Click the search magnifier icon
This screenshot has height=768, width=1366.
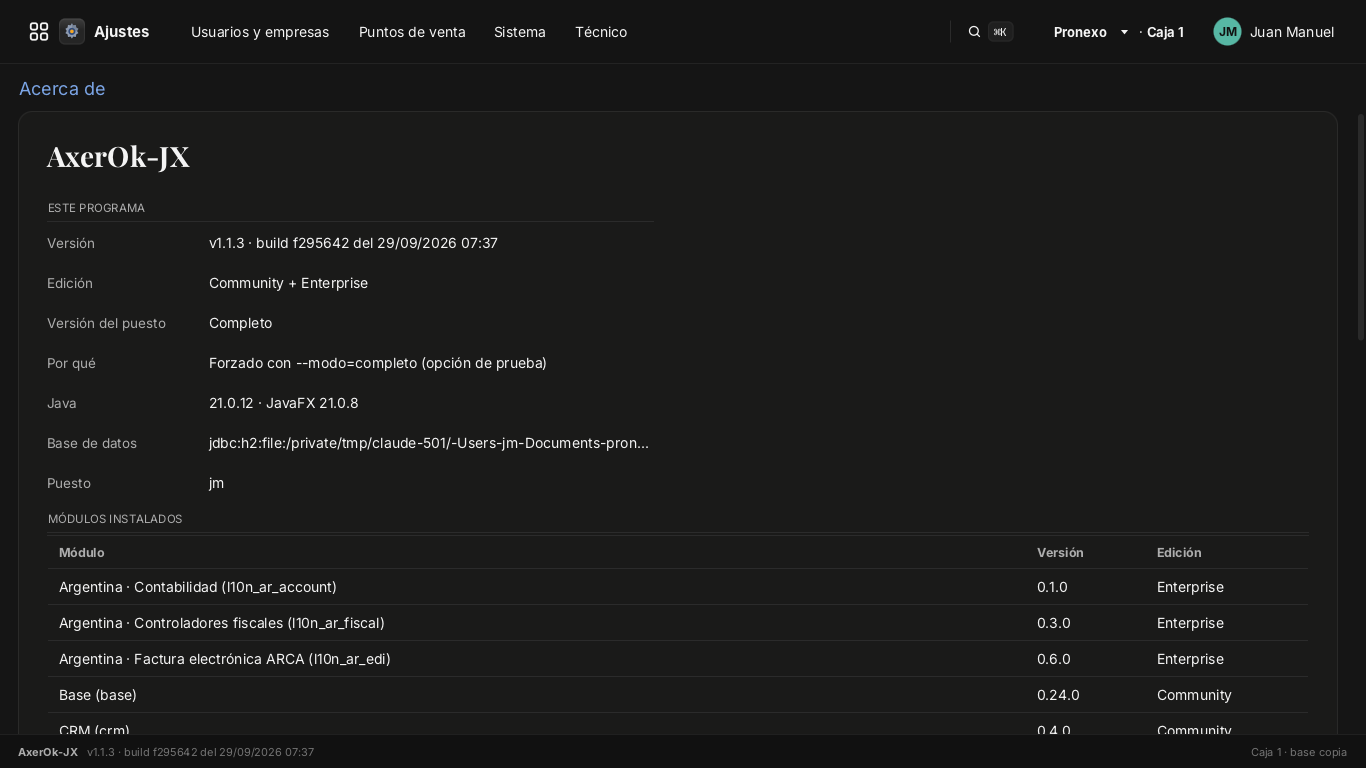[x=974, y=32]
